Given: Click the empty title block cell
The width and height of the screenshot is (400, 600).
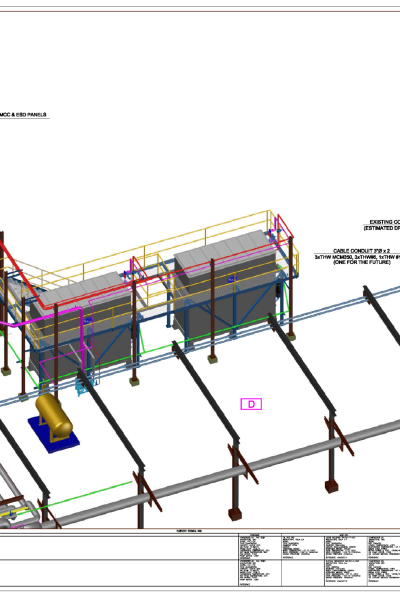Looking at the screenshot, I should 119,548.
